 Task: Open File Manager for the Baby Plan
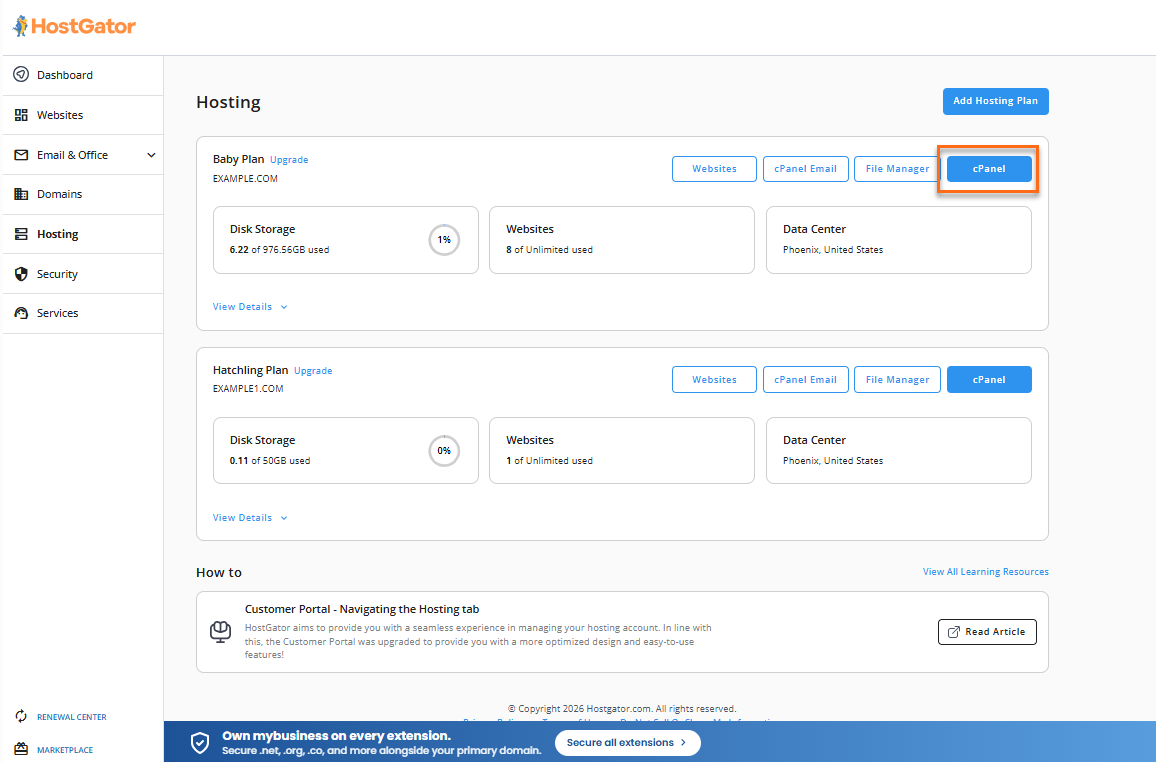coord(897,169)
